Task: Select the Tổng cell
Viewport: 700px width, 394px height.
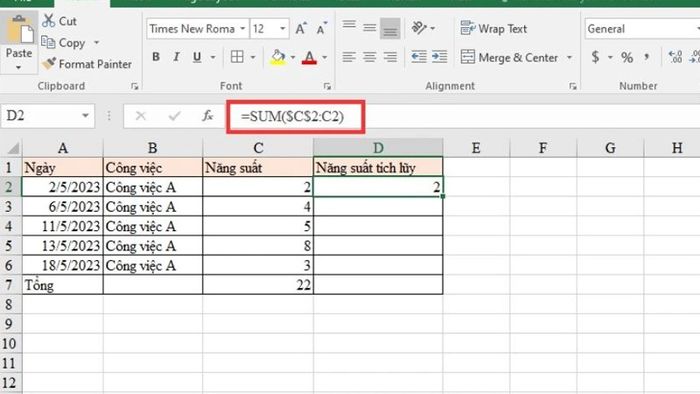Action: (62, 285)
